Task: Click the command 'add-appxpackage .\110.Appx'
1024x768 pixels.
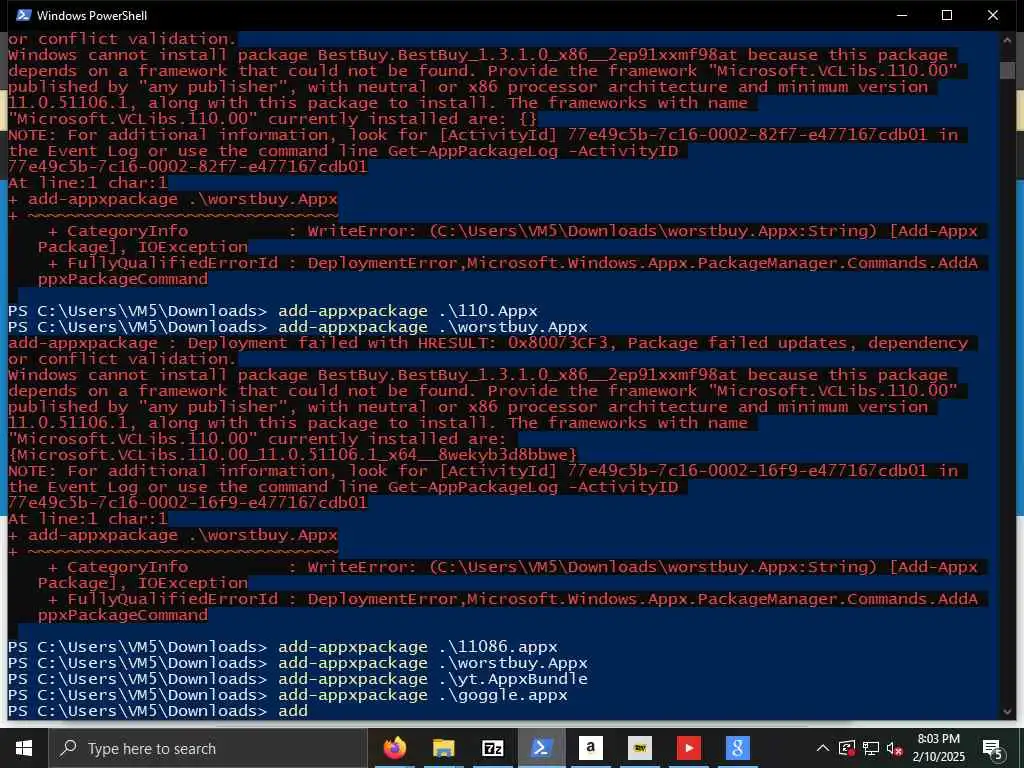Action: pos(408,311)
